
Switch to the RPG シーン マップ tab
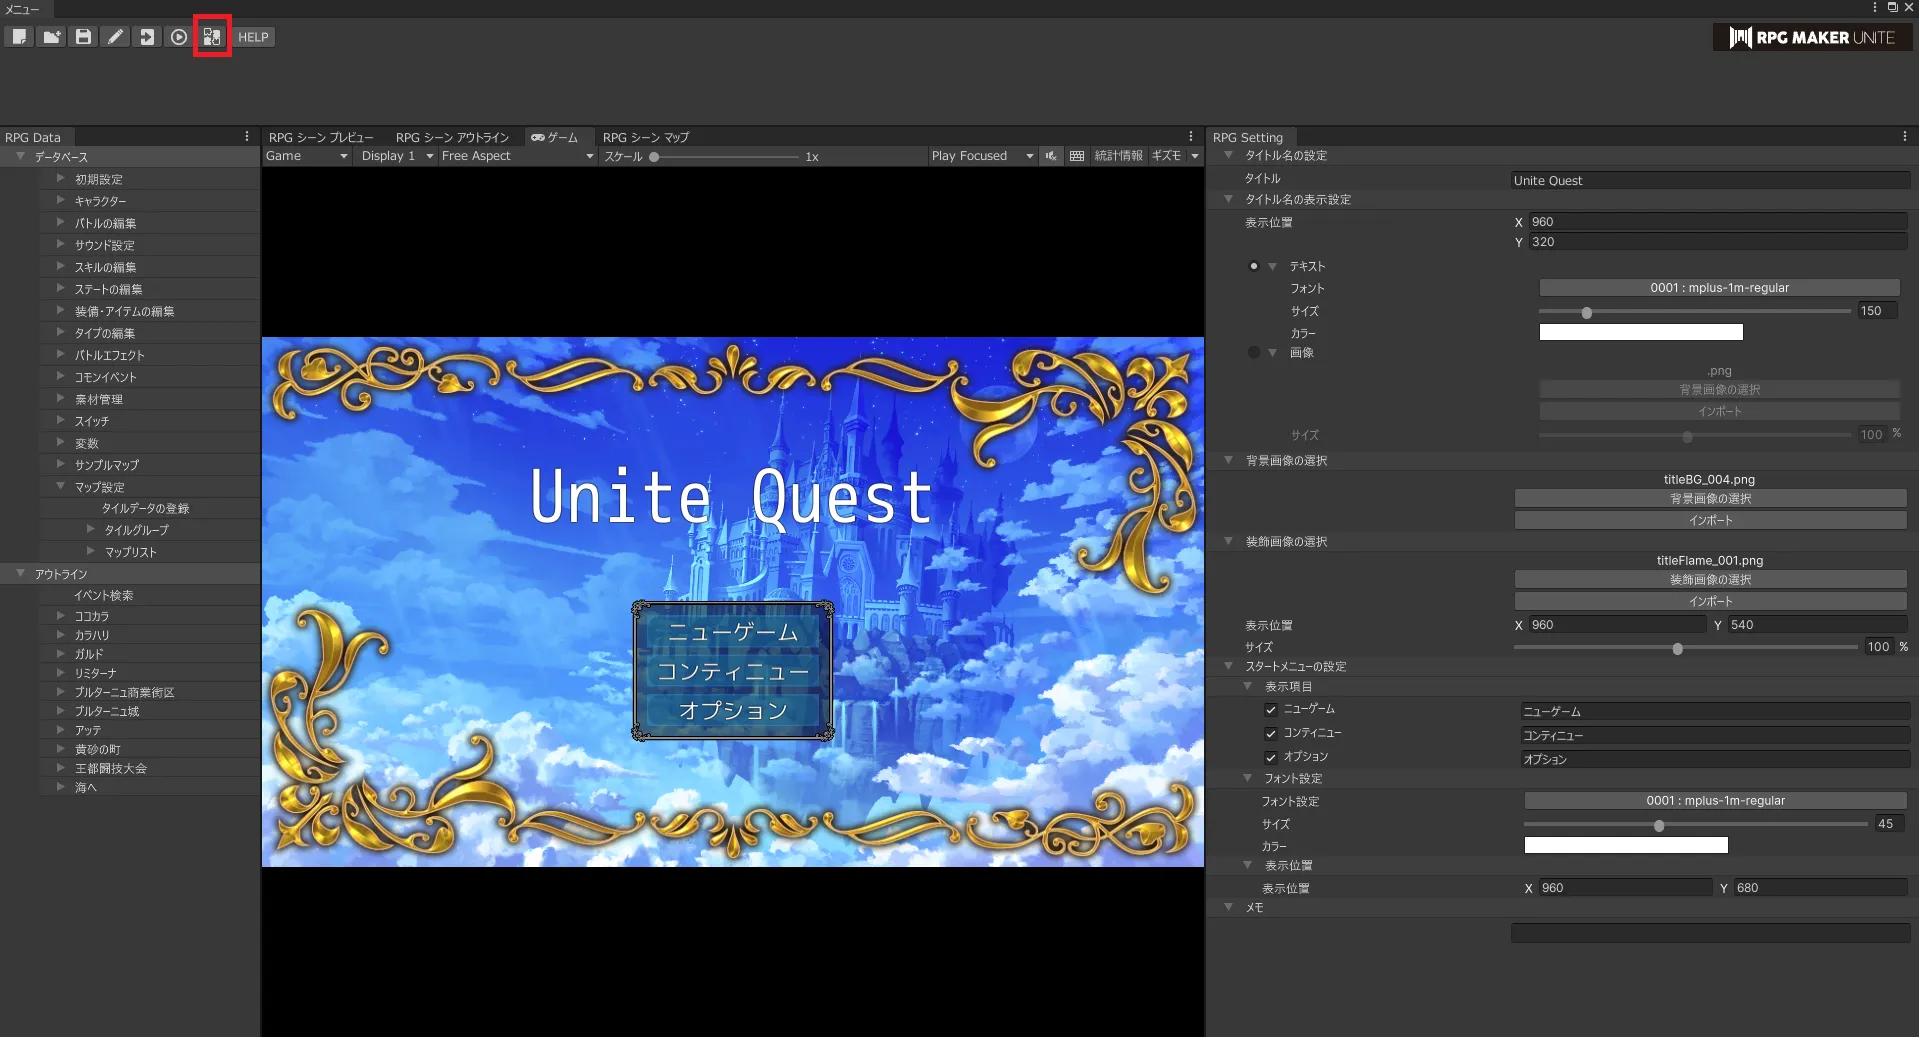tap(645, 137)
